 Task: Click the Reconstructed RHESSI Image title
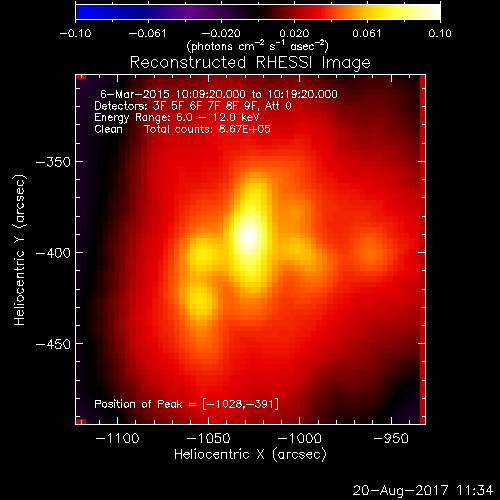[250, 63]
